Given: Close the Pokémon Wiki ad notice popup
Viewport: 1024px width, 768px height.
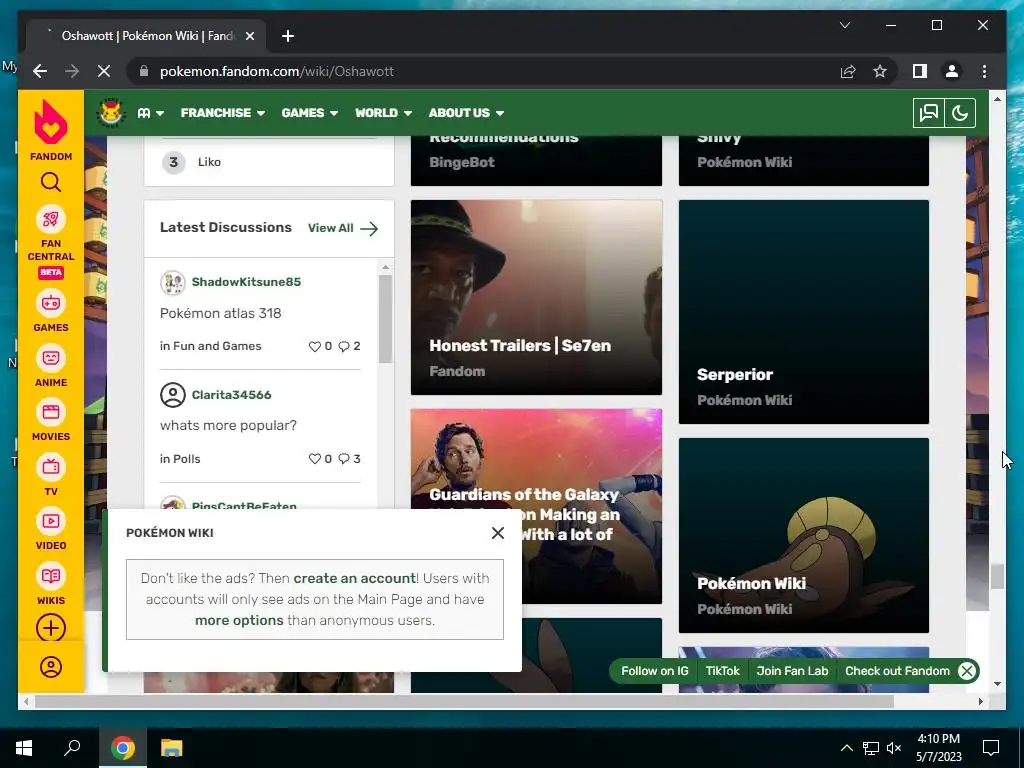Looking at the screenshot, I should point(498,533).
